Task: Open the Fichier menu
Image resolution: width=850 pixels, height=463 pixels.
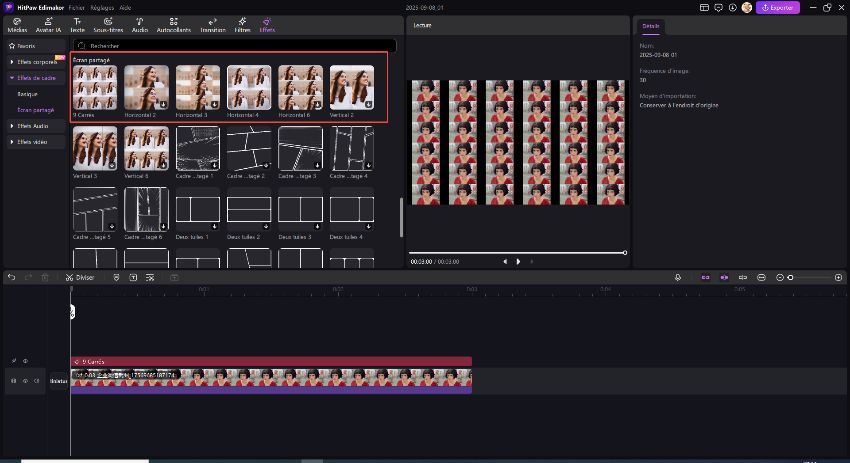Action: coord(77,7)
